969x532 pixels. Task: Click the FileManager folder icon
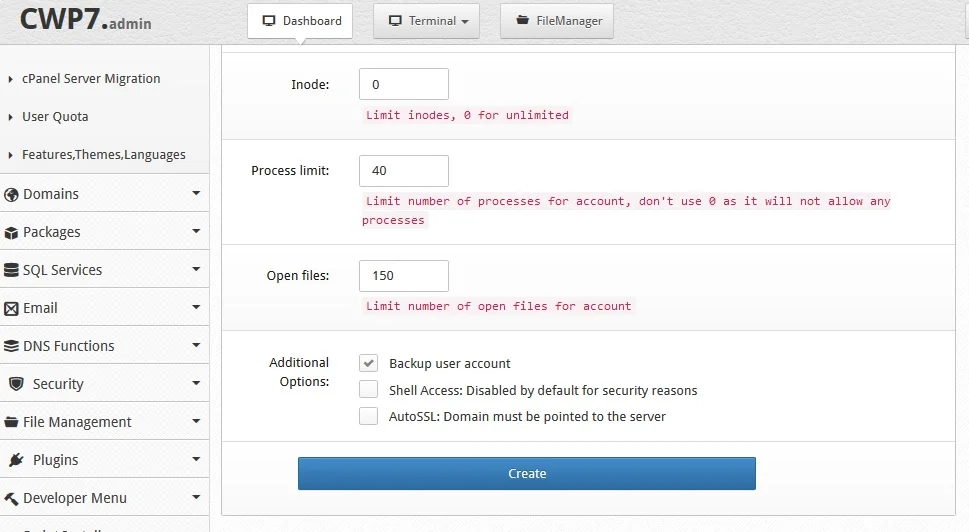pos(522,20)
